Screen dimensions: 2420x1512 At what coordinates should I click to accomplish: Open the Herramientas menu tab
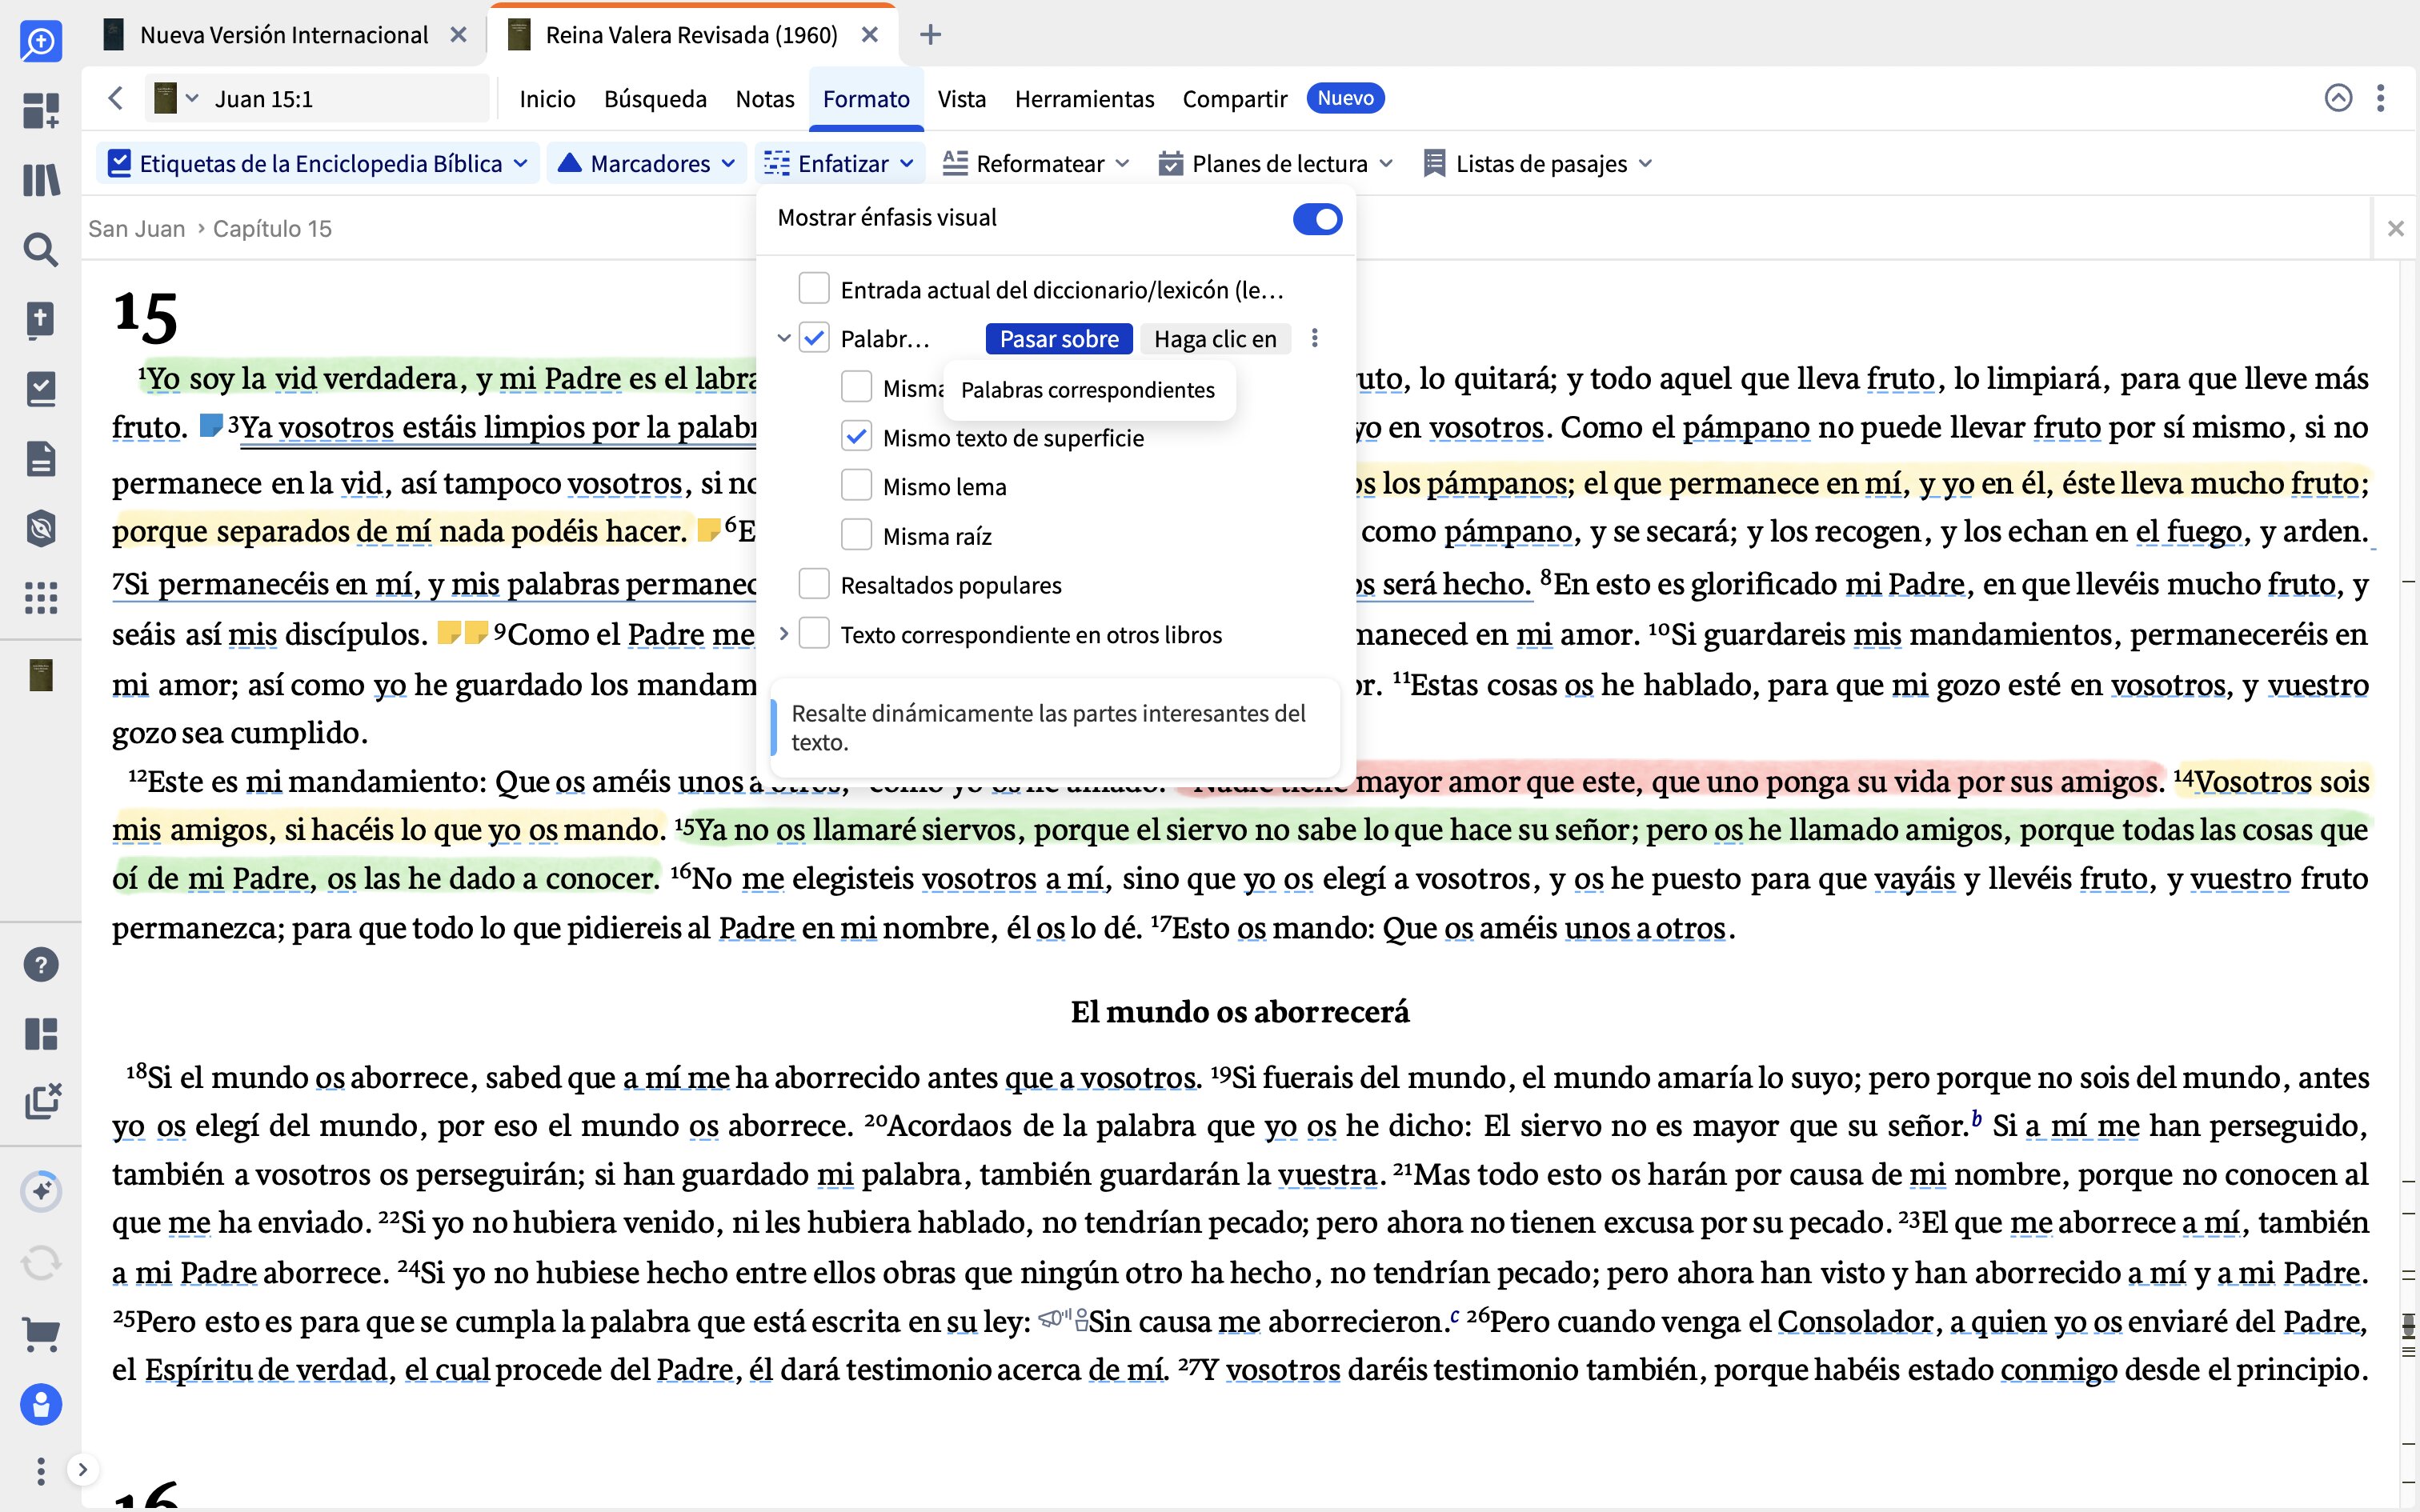point(1084,99)
